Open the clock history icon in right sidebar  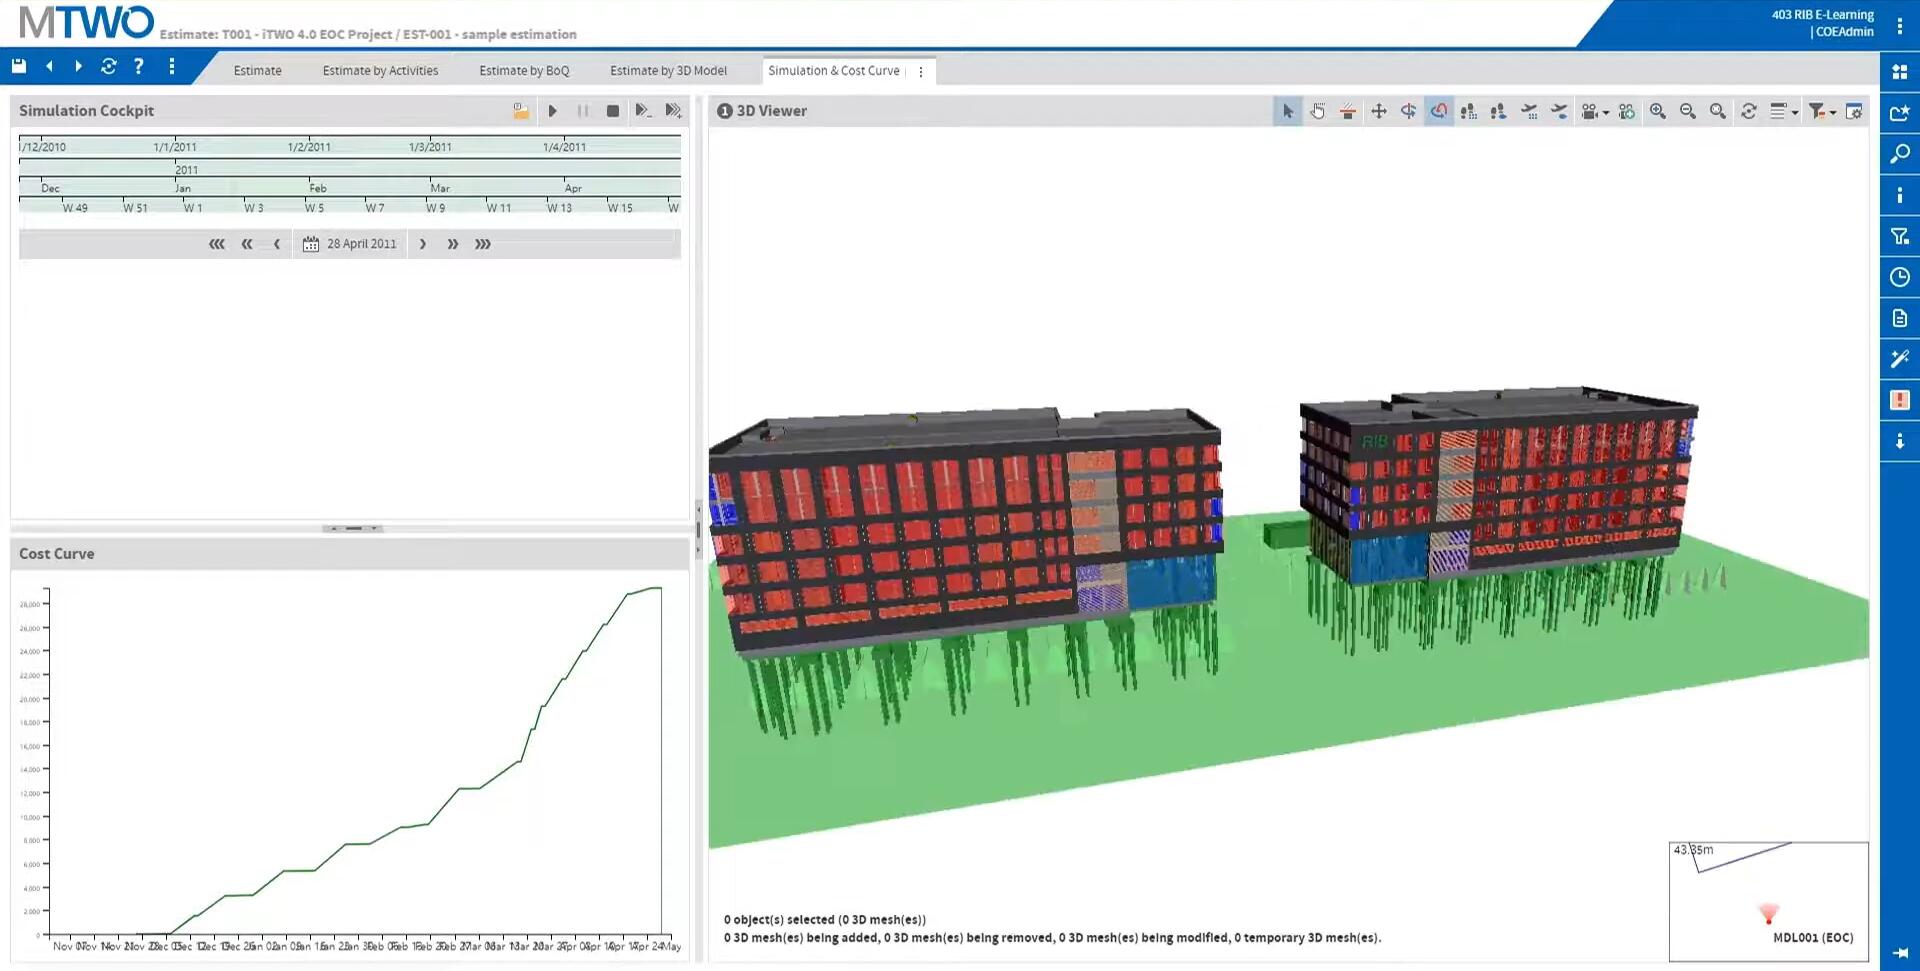tap(1900, 277)
